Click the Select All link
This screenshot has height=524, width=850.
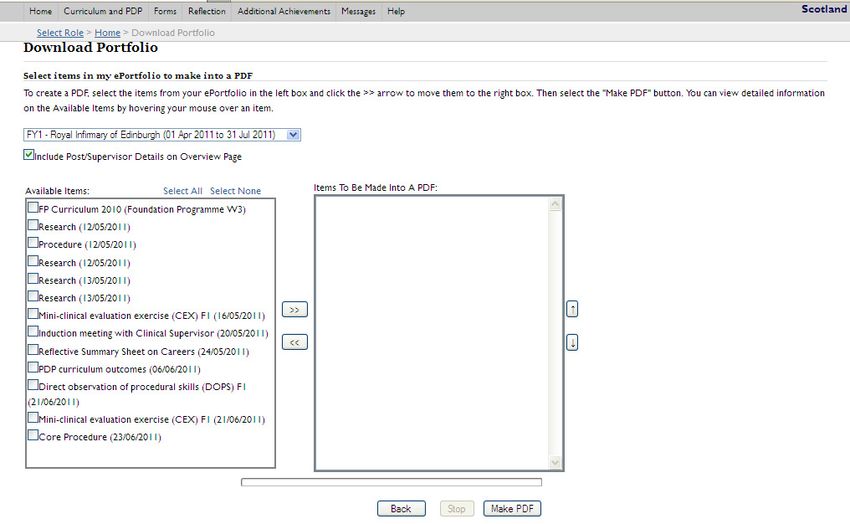pyautogui.click(x=183, y=191)
